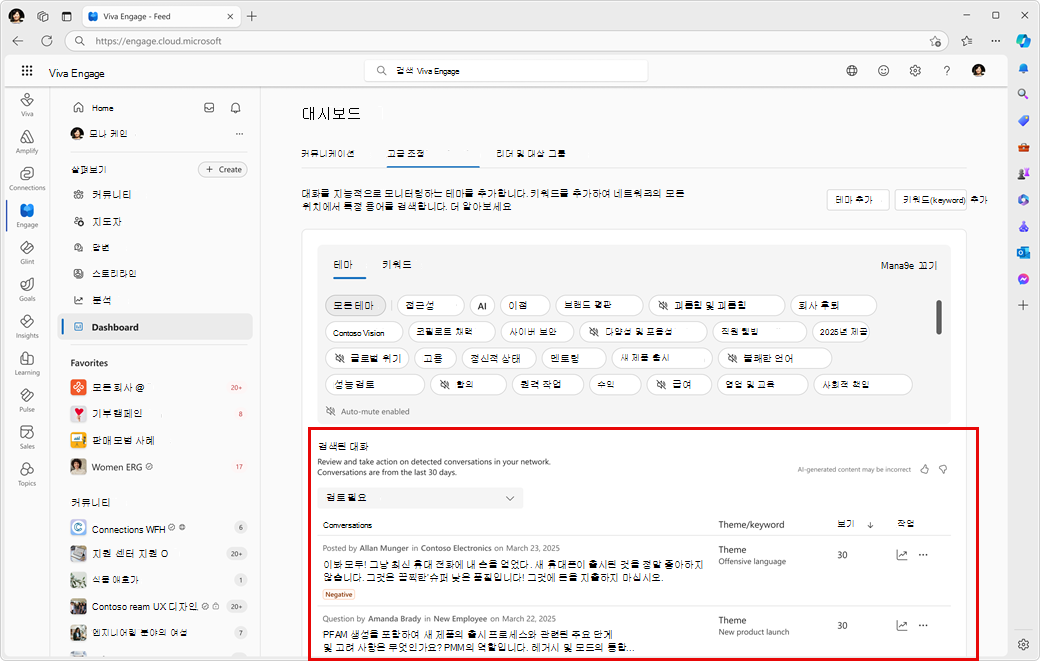1040x661 pixels.
Task: Give thumbs up on AI-generated content
Action: (x=923, y=468)
